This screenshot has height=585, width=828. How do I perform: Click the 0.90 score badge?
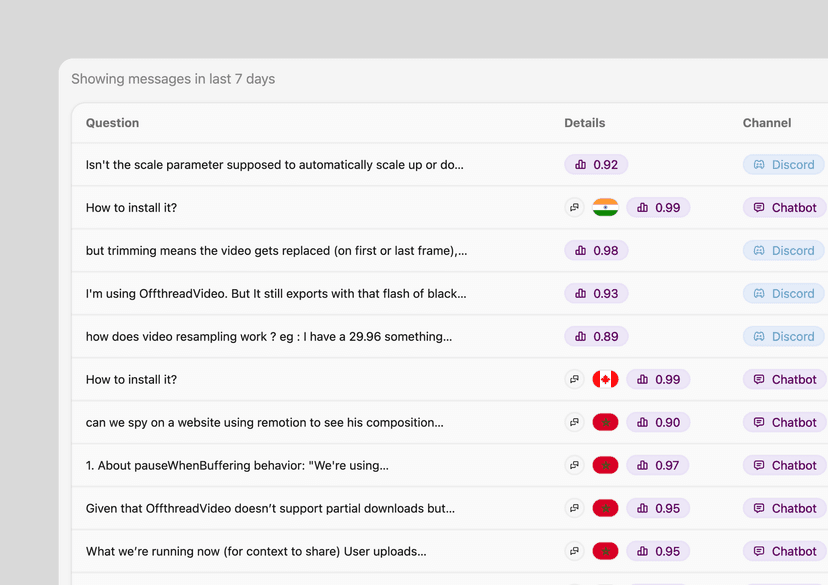658,422
